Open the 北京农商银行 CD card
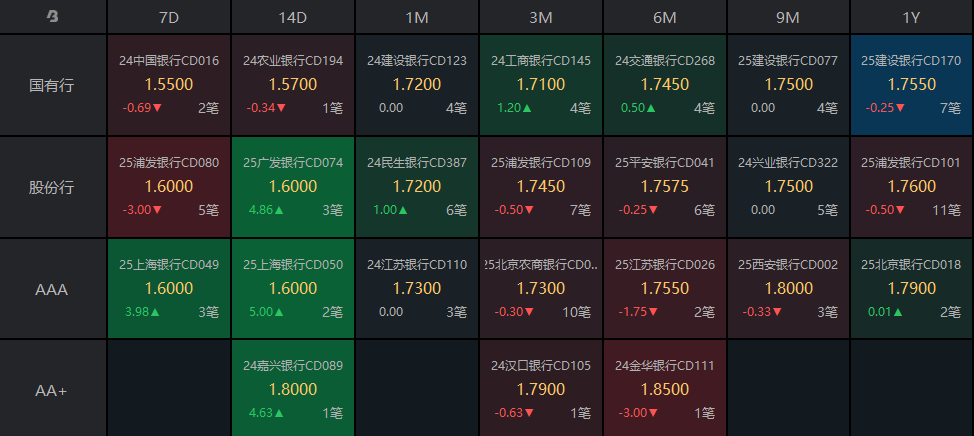Viewport: 974px width, 436px height. coord(540,289)
